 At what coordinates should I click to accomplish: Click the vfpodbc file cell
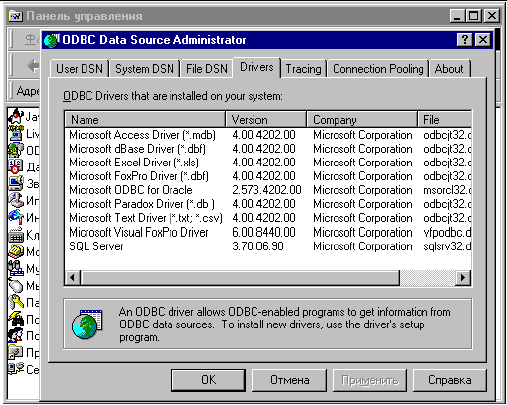(x=447, y=232)
